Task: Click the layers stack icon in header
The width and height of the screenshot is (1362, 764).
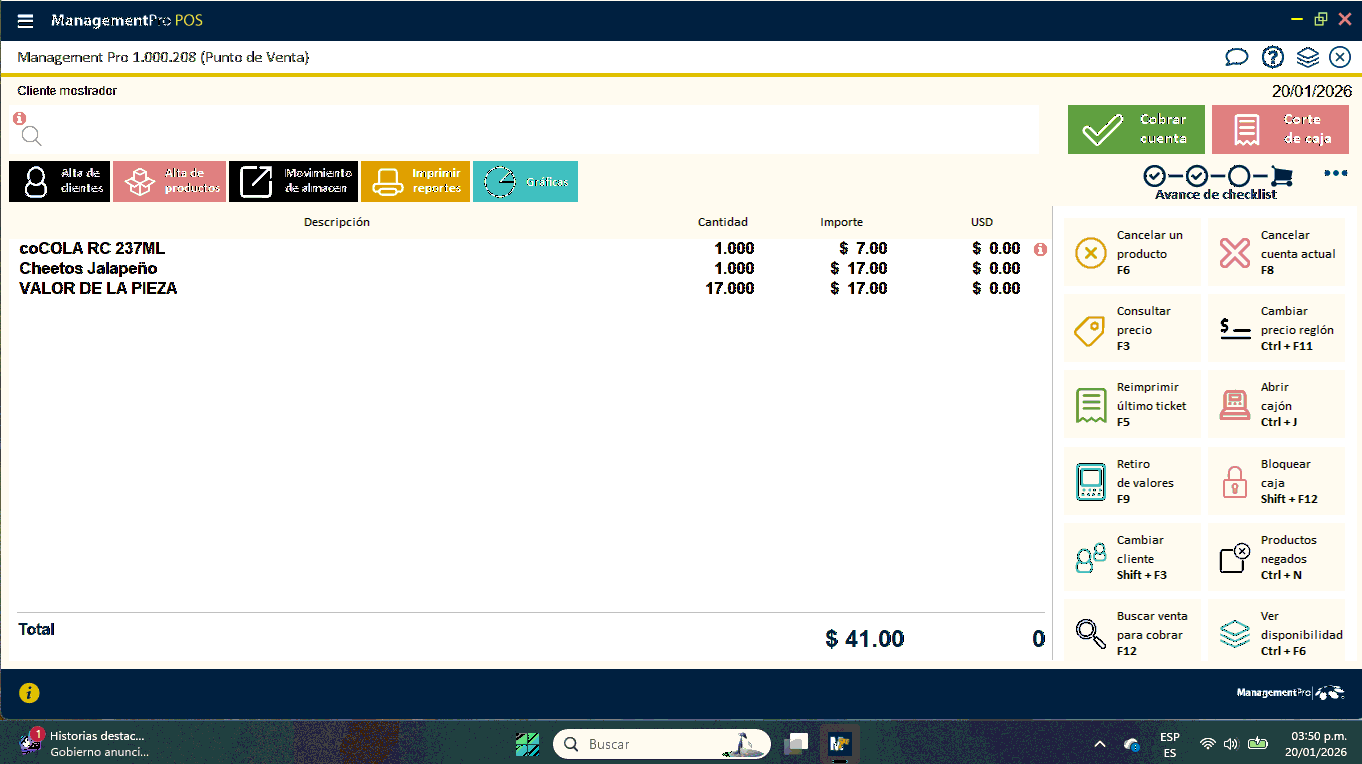Action: pyautogui.click(x=1307, y=58)
